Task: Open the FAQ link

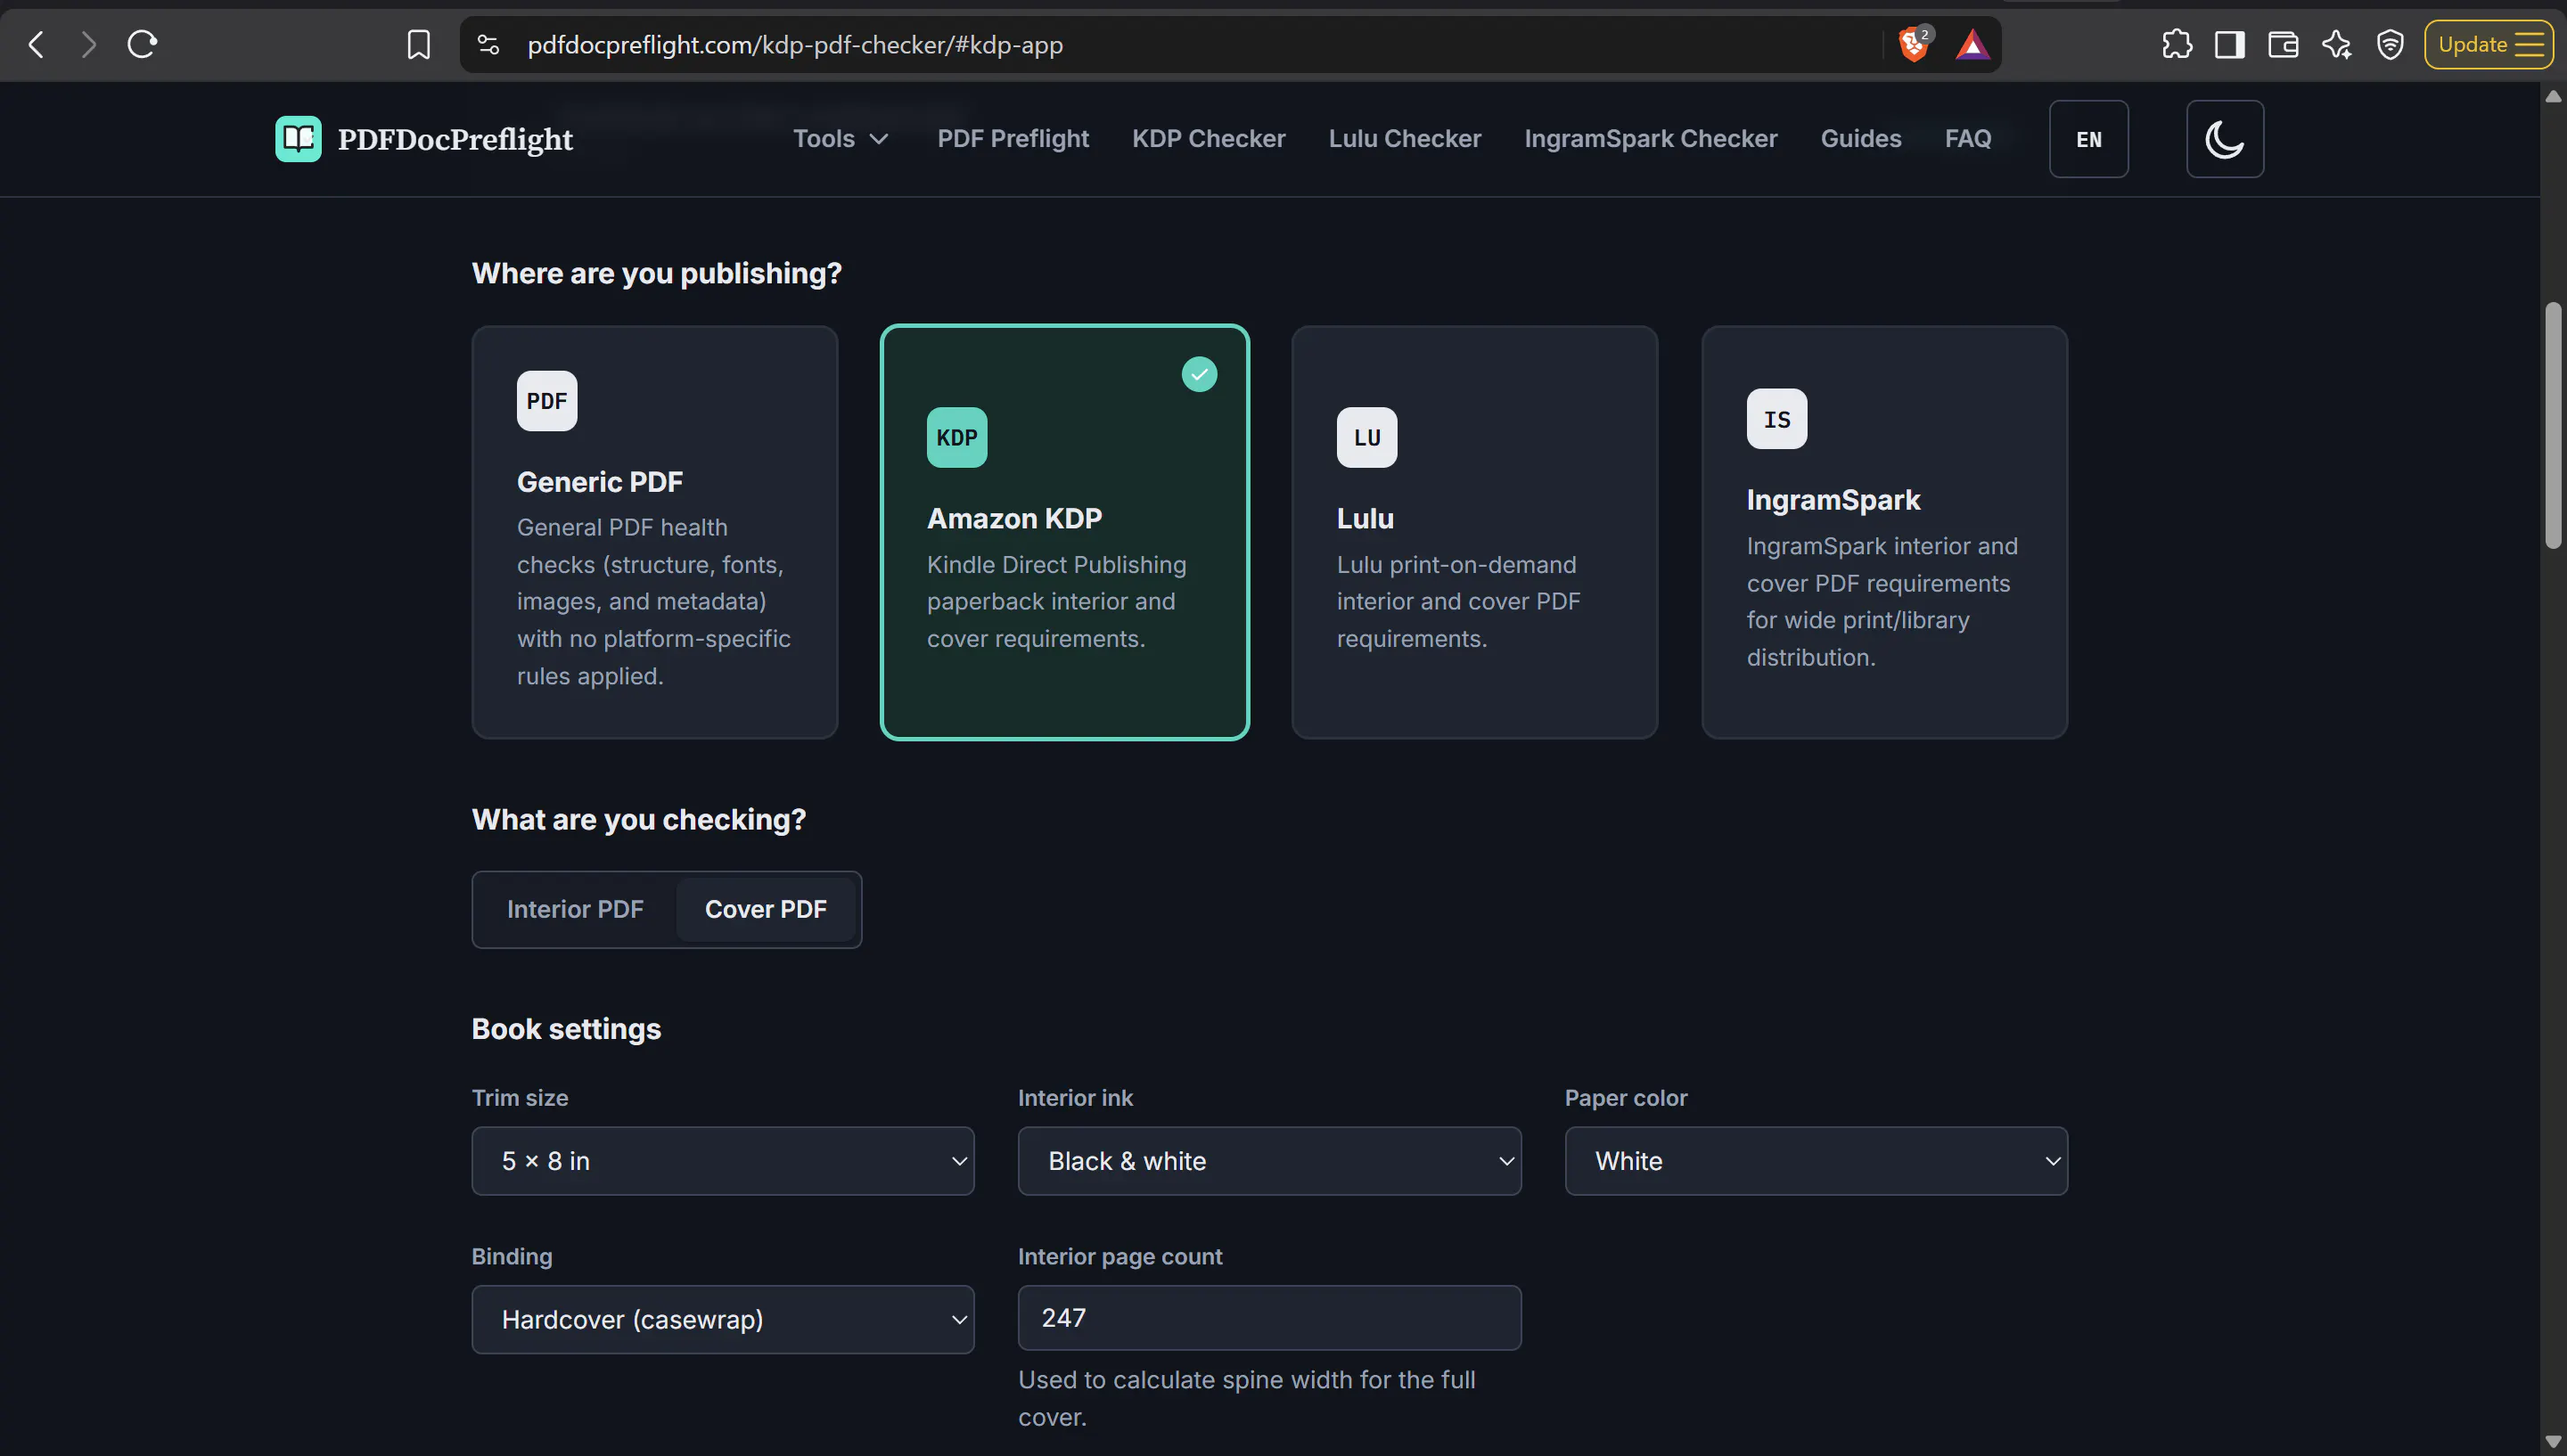Action: (x=1968, y=139)
